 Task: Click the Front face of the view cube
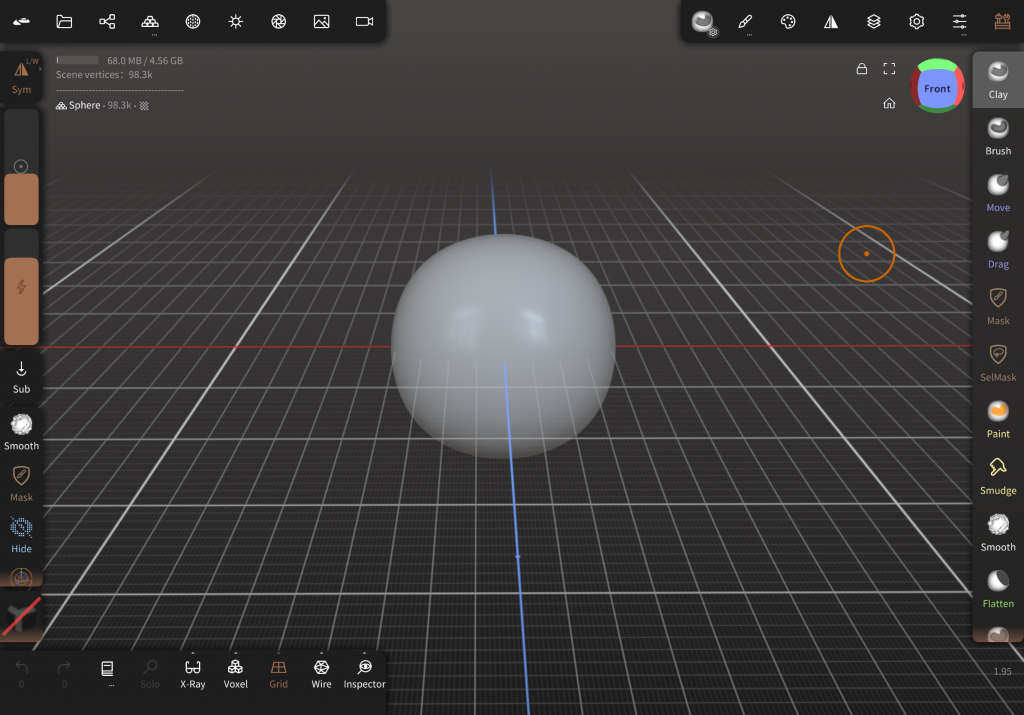(937, 88)
